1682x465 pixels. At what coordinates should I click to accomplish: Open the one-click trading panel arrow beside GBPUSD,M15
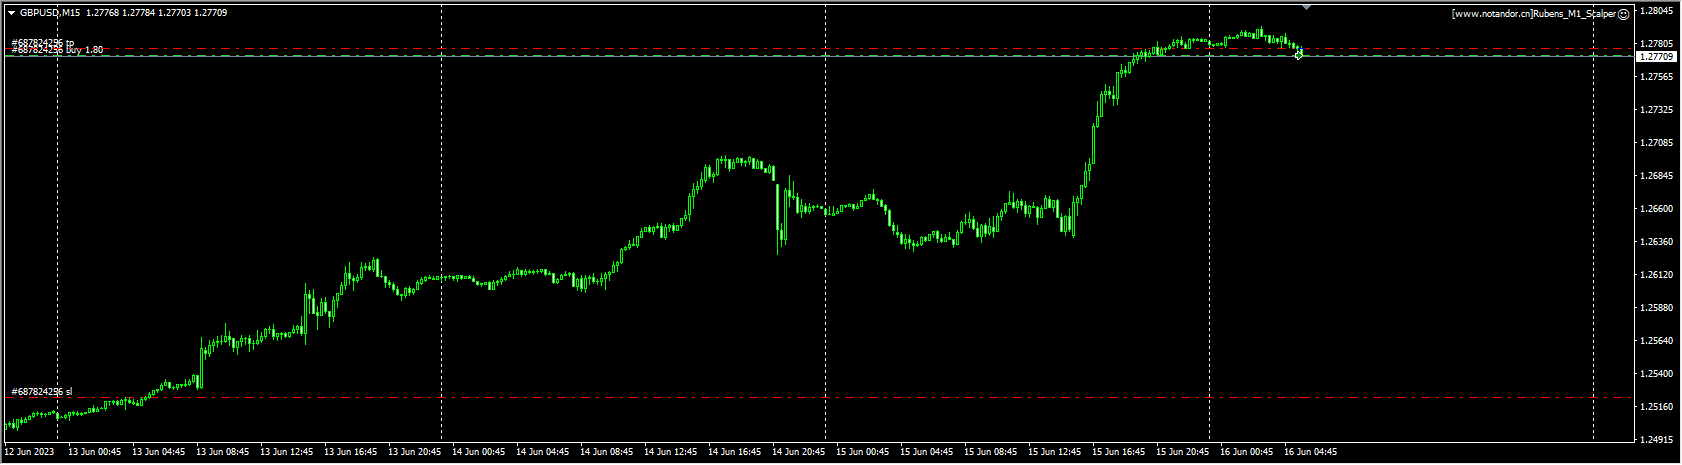pos(11,13)
